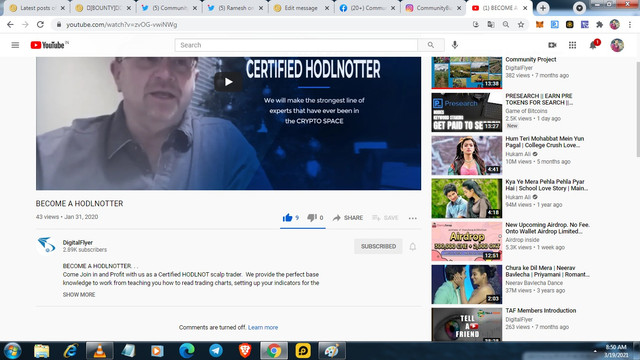Click the page vertical scrollbar
The image size is (640, 360).
637,109
